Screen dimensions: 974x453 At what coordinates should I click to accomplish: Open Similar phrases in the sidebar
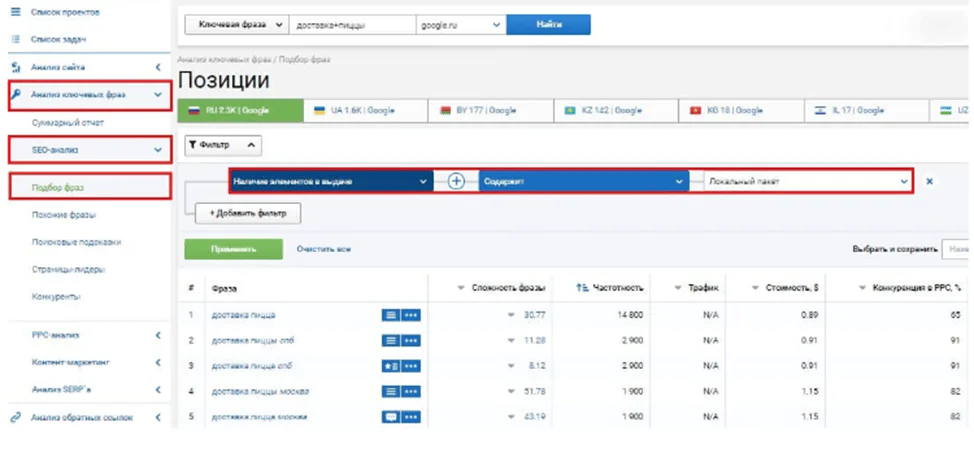[64, 215]
